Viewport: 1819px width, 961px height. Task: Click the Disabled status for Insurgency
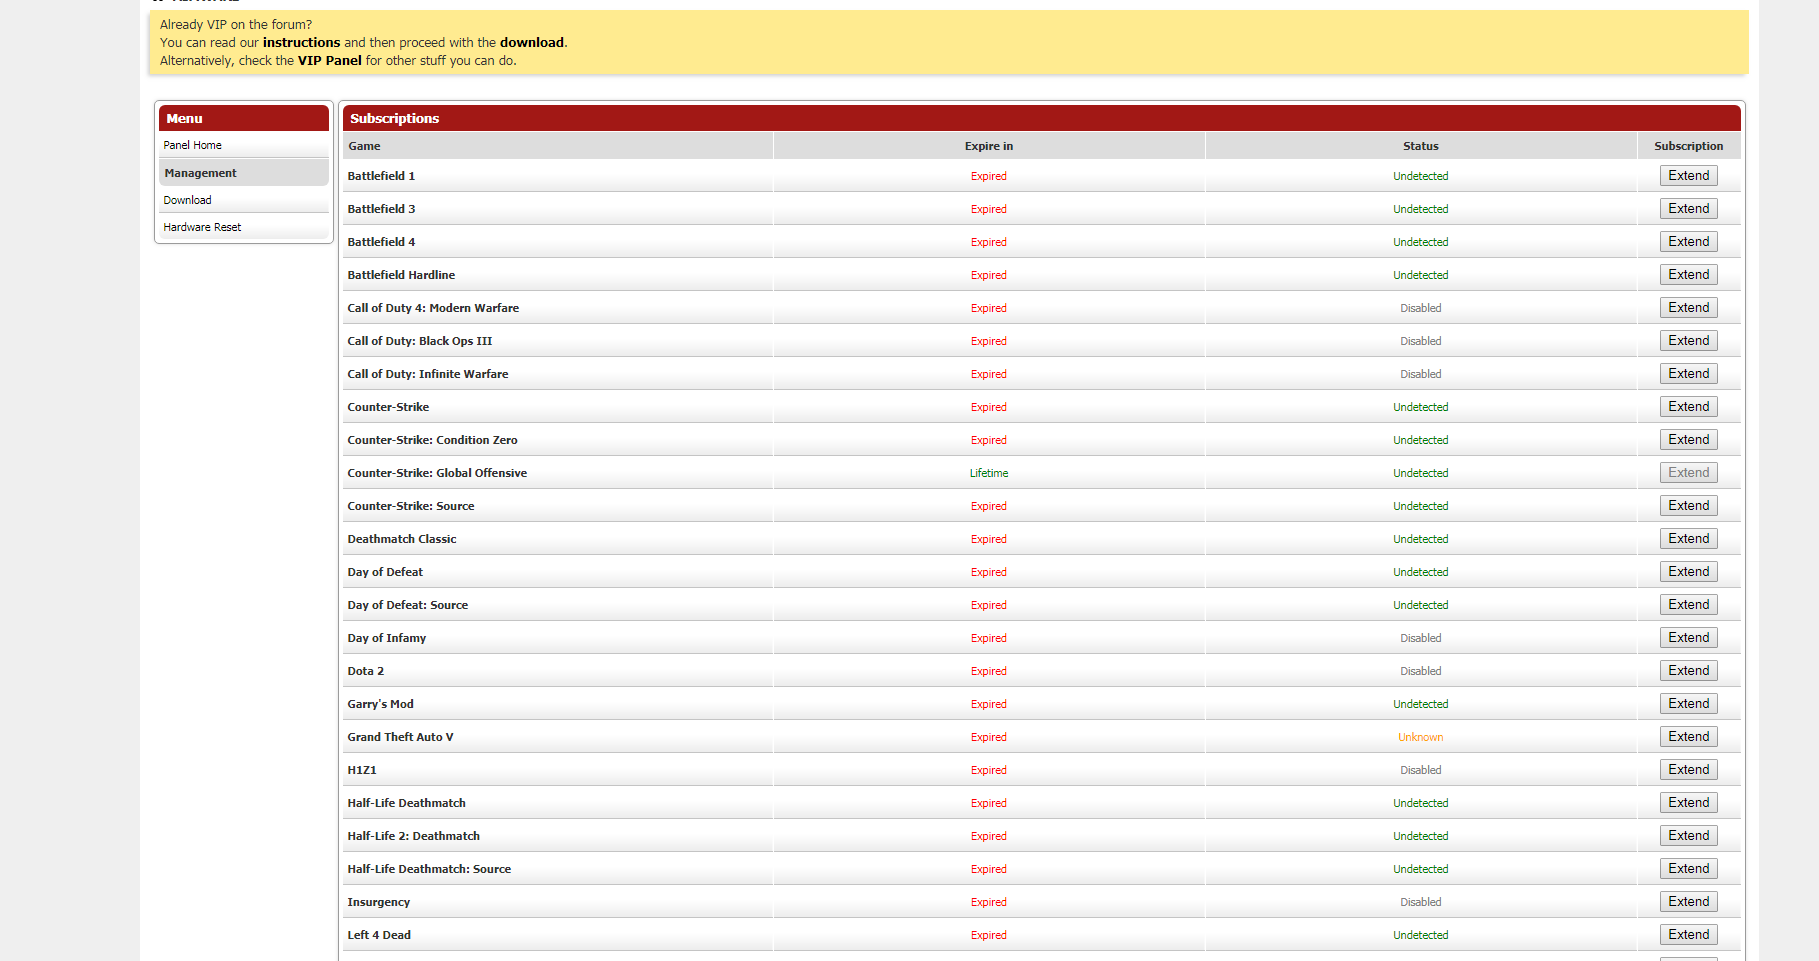tap(1421, 902)
